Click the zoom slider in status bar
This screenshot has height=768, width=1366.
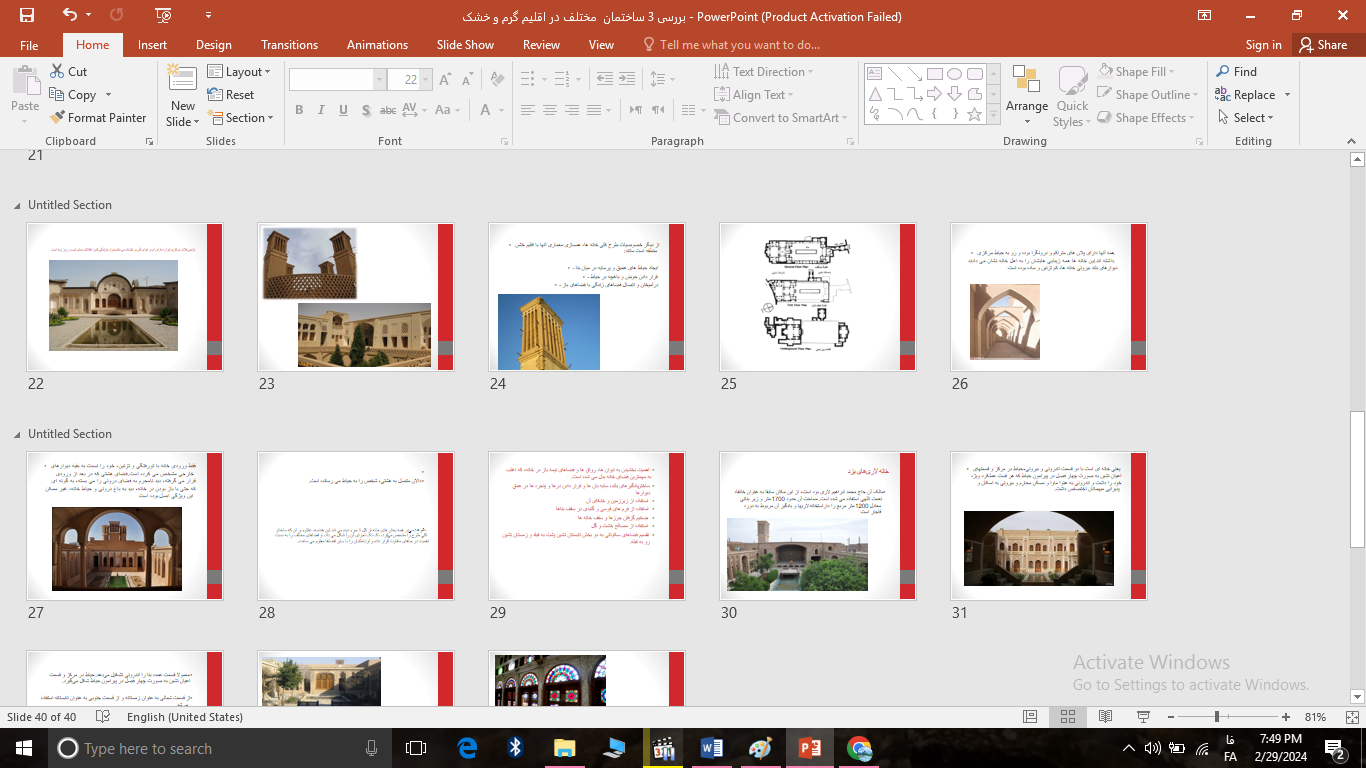point(1216,717)
